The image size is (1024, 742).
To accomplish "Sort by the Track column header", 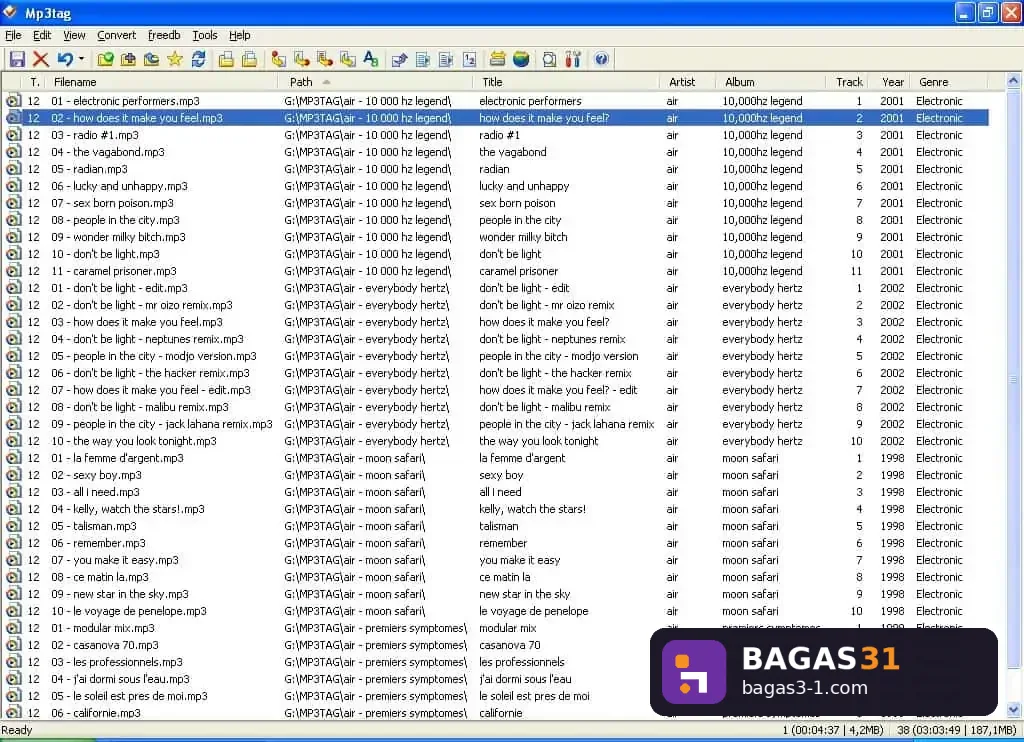I will pyautogui.click(x=848, y=82).
